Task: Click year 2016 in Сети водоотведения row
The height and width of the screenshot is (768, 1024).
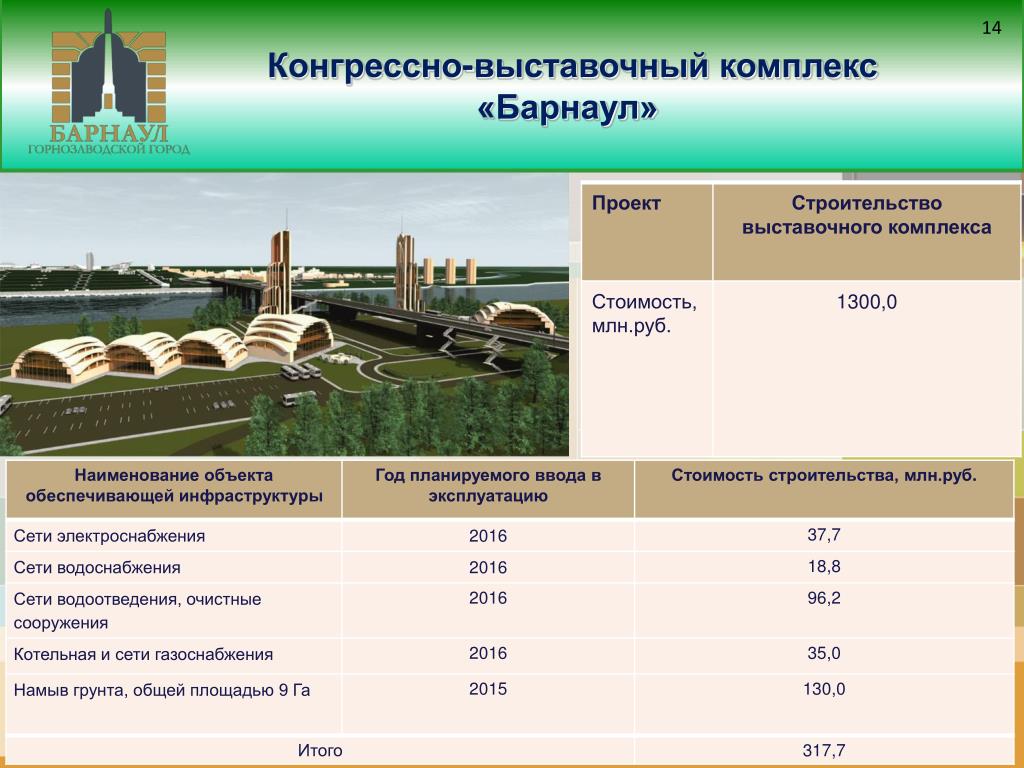Action: tap(488, 598)
